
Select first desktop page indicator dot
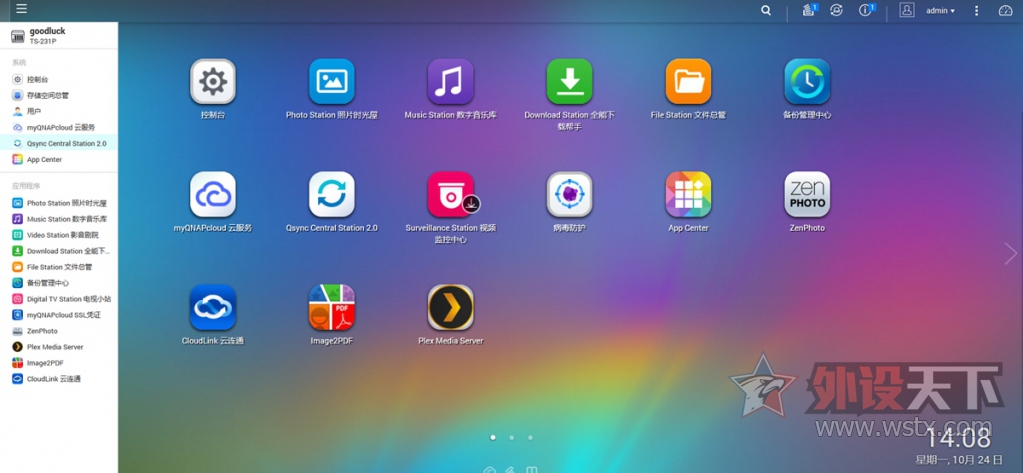point(493,437)
